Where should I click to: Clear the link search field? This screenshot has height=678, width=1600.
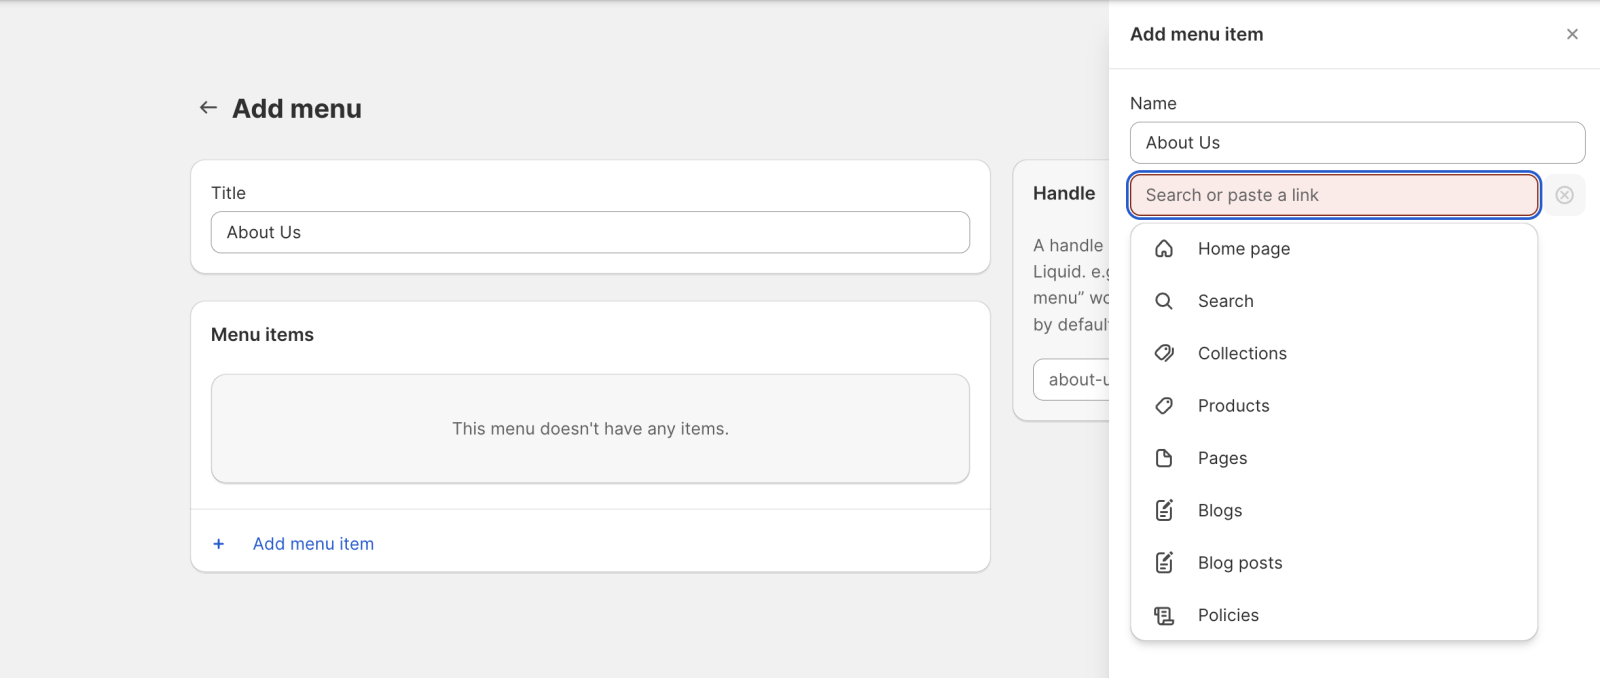click(x=1564, y=195)
